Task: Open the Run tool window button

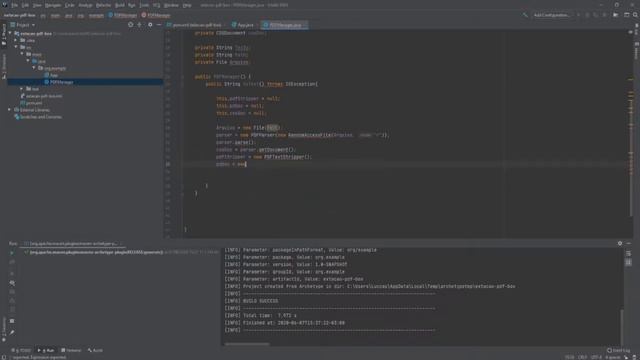Action: (46, 350)
